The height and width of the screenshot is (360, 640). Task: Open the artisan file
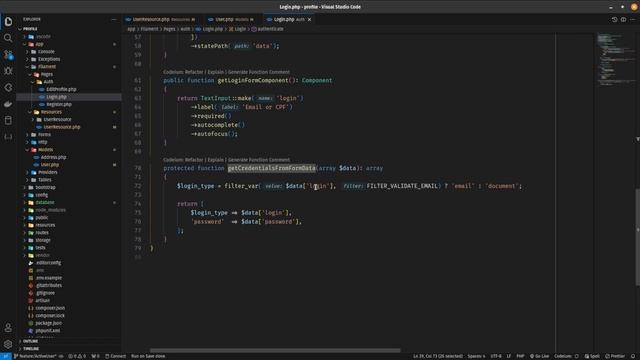[42, 300]
